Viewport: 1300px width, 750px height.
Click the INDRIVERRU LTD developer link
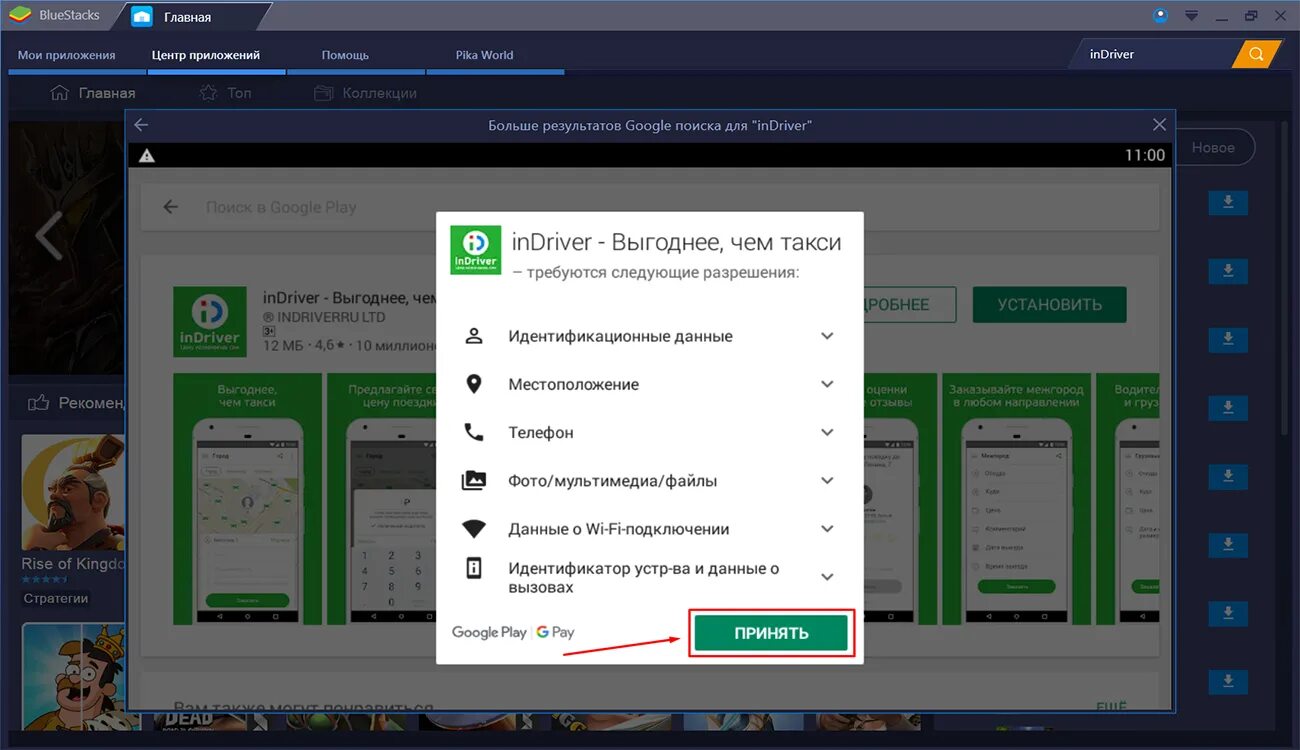[324, 317]
